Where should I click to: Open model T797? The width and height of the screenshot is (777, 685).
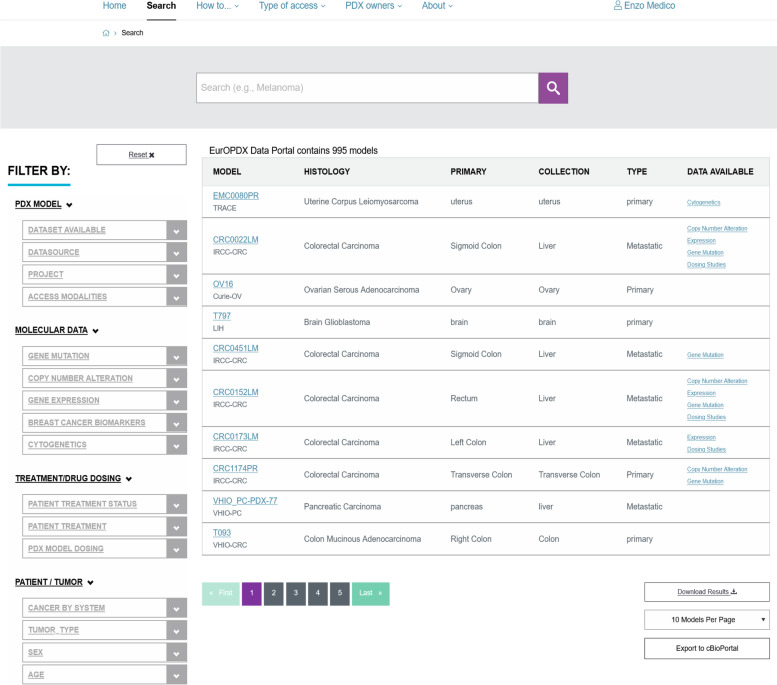tap(222, 316)
